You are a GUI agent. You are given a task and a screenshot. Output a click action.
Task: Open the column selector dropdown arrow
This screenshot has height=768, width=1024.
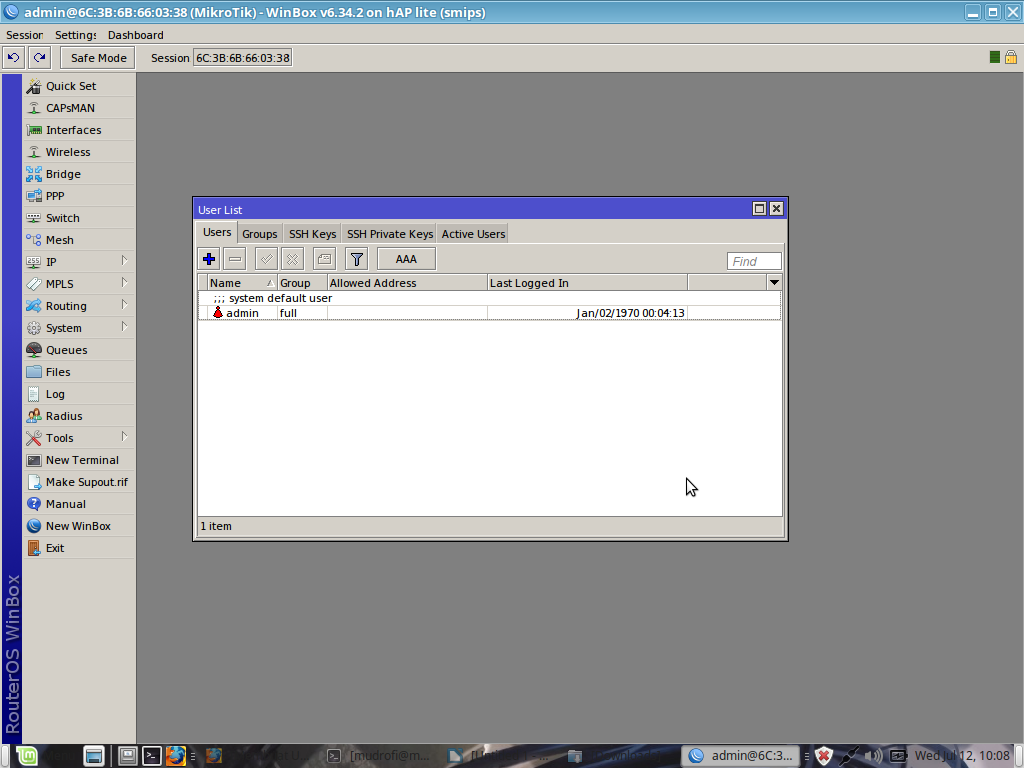[774, 282]
